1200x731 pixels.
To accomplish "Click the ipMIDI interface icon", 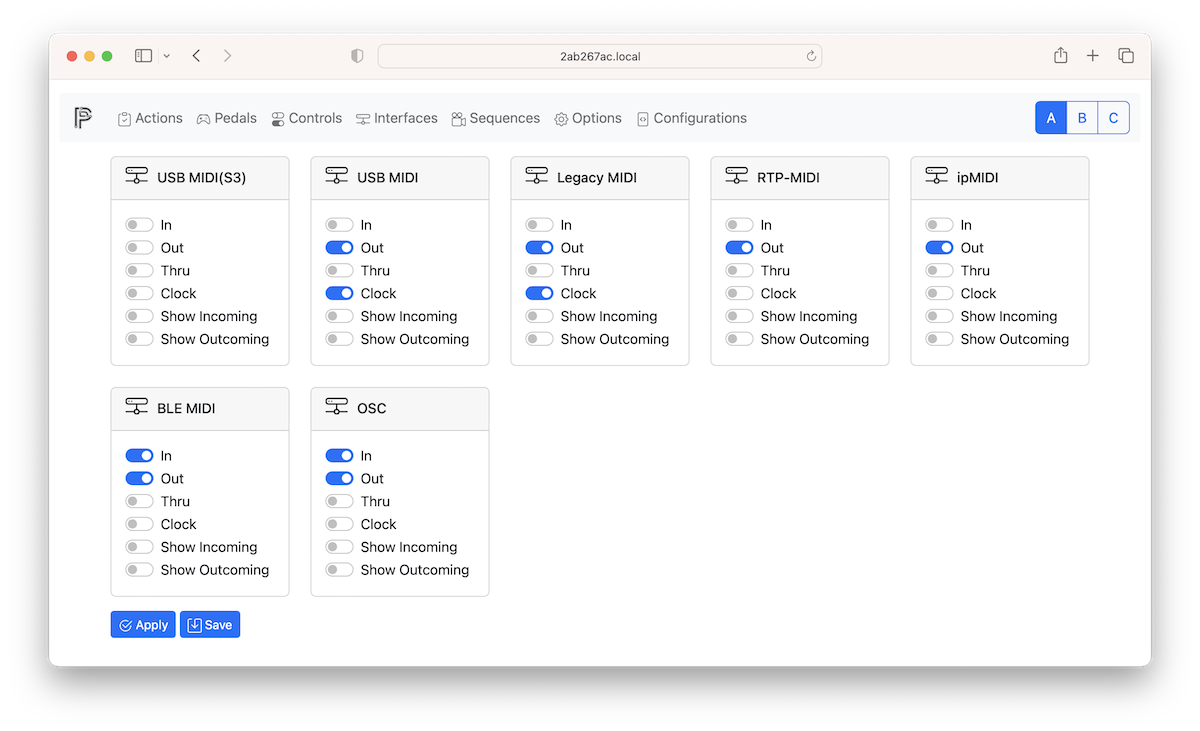I will click(937, 177).
